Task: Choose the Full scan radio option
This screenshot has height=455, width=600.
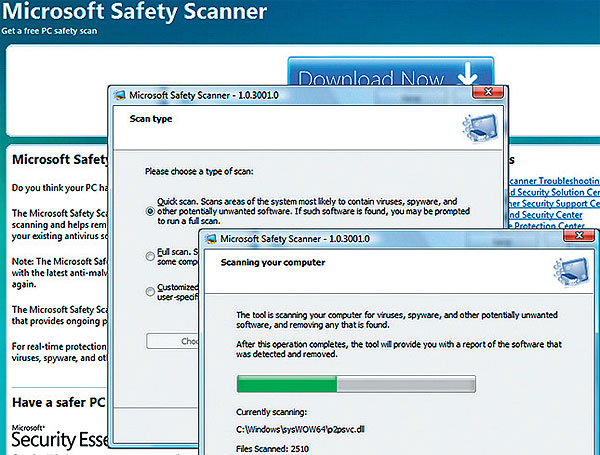Action: tap(150, 256)
